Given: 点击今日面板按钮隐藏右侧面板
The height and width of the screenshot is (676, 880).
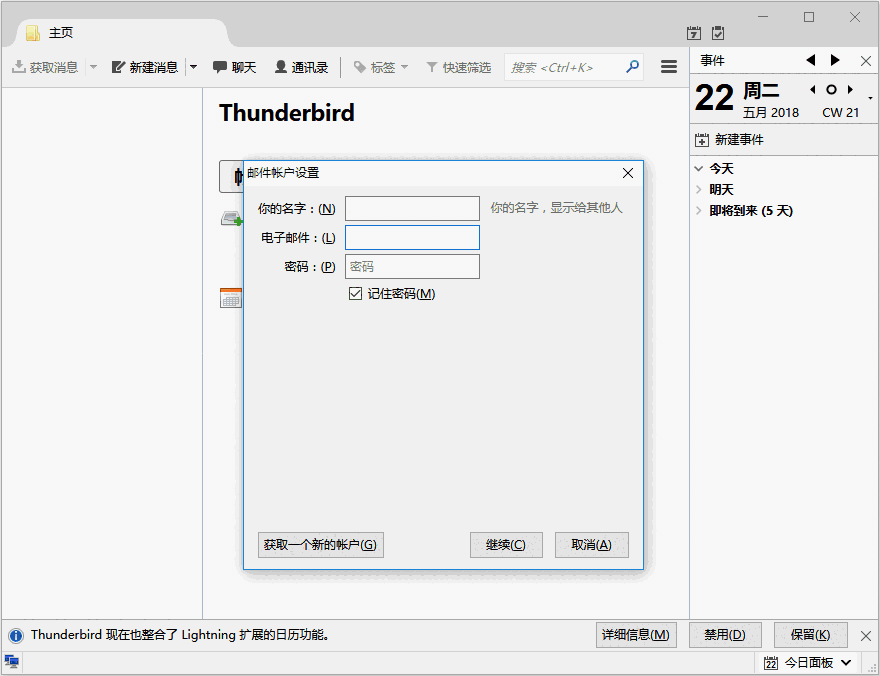Looking at the screenshot, I should (807, 663).
